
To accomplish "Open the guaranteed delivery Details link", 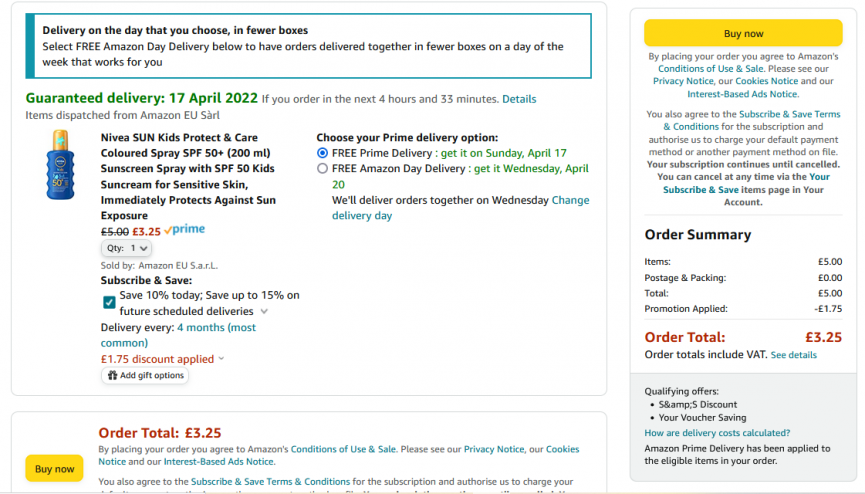I will point(519,99).
